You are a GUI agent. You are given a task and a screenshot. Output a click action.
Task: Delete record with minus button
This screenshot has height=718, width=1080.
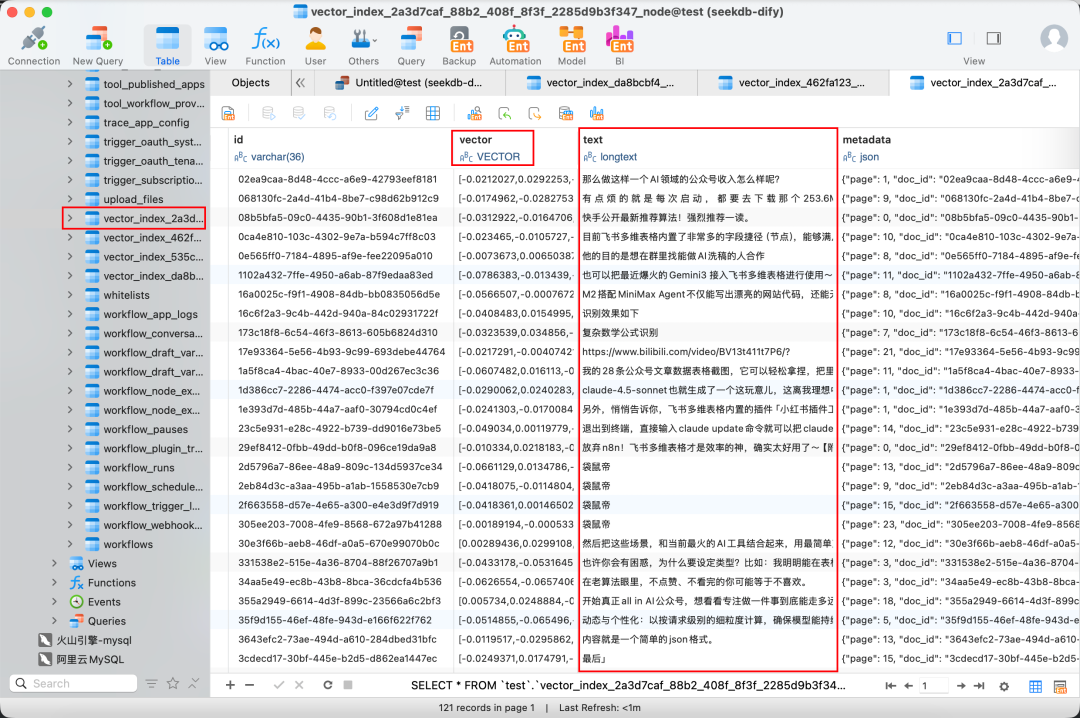point(249,685)
